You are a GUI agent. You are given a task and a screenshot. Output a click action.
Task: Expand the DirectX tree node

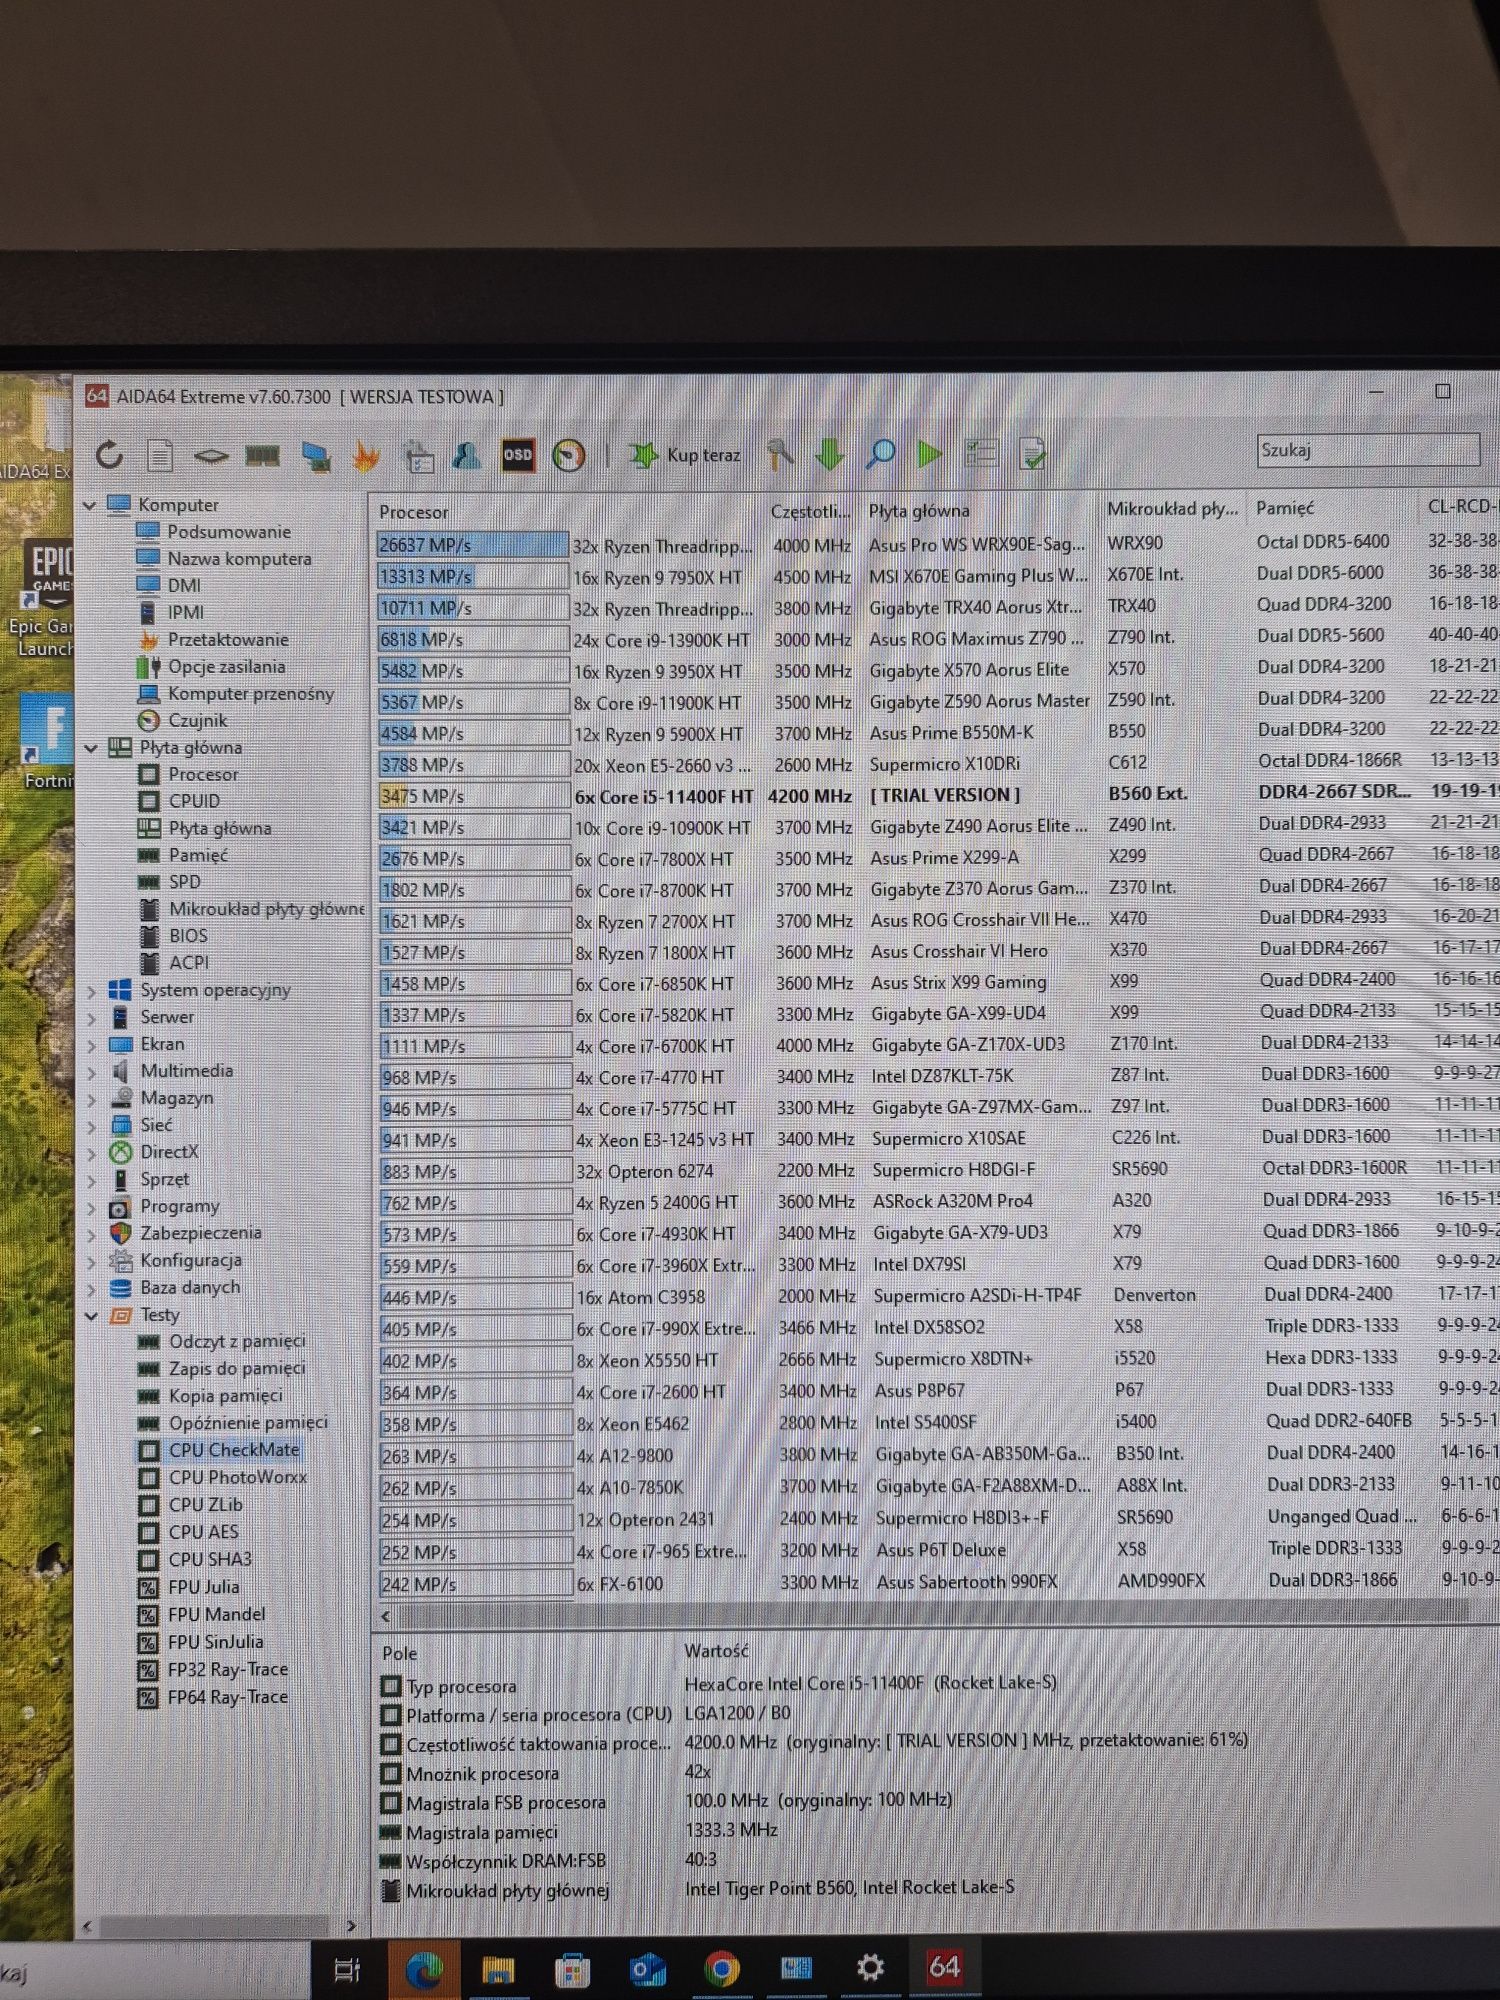tap(92, 1152)
